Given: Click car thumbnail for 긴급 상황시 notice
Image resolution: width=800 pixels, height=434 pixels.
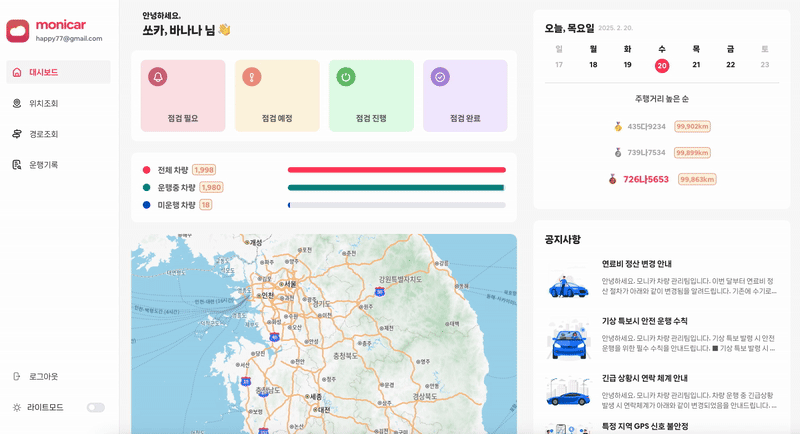Looking at the screenshot, I should pyautogui.click(x=568, y=393).
